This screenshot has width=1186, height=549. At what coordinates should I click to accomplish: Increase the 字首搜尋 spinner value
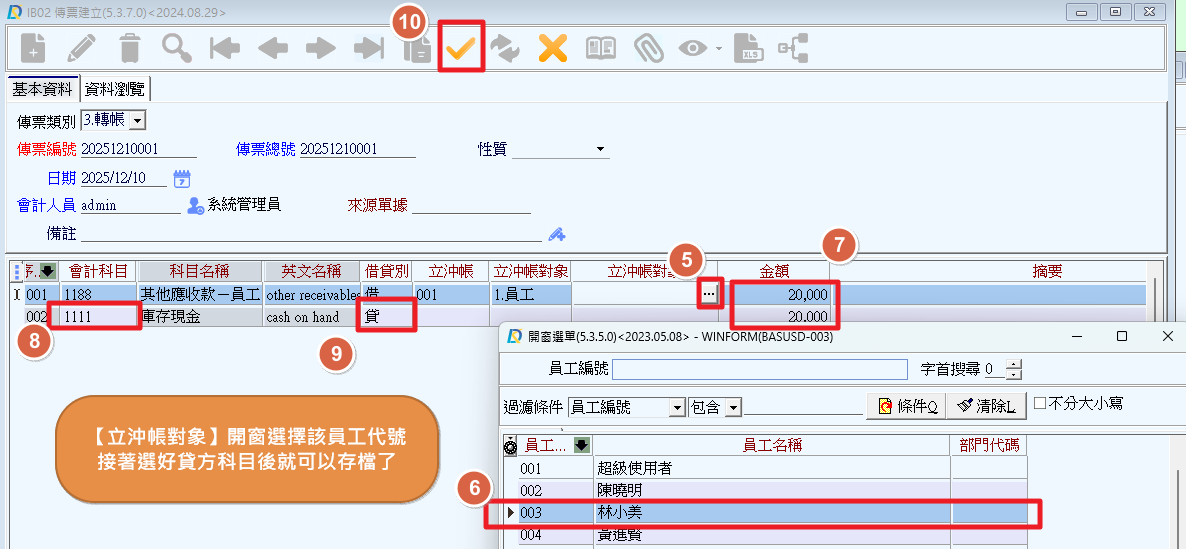coord(1015,365)
